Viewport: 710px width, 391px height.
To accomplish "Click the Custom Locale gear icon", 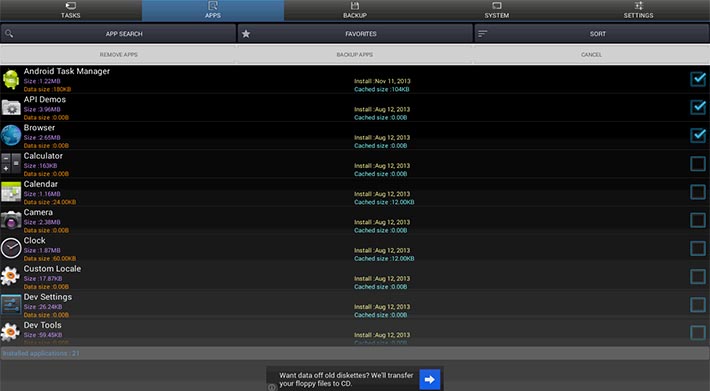I will click(11, 276).
